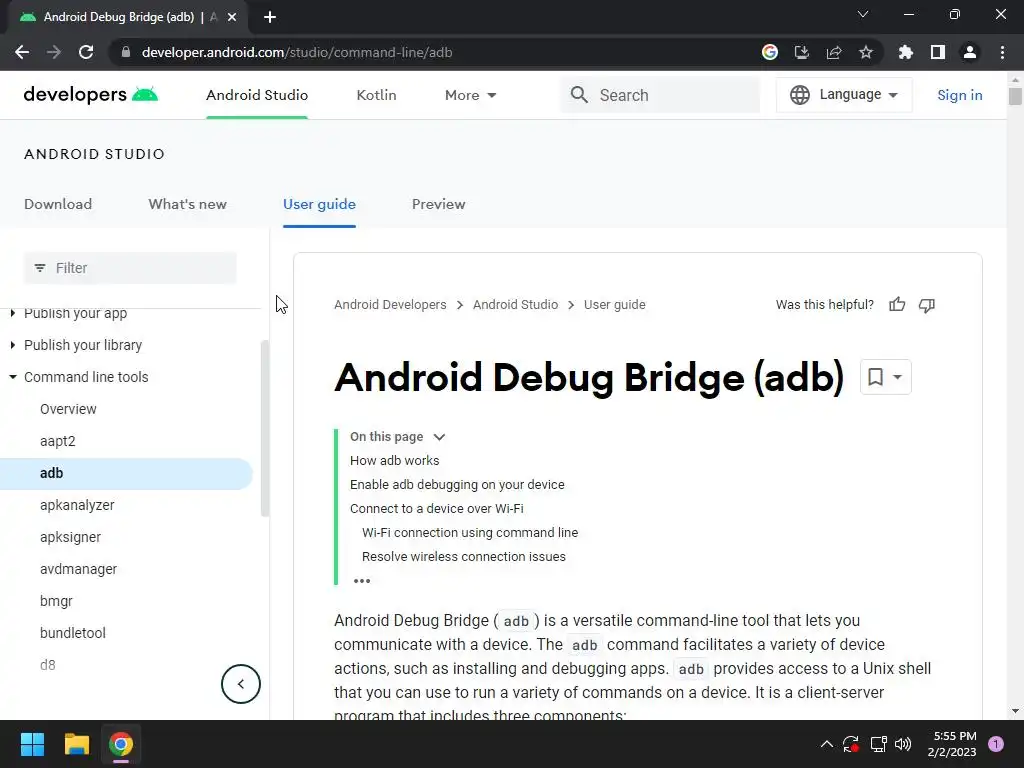Click the browser forward arrow
Image resolution: width=1024 pixels, height=768 pixels.
pos(54,52)
